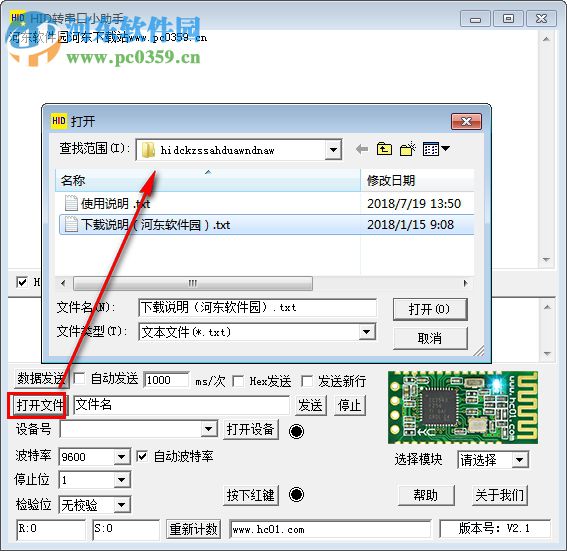Image resolution: width=567 pixels, height=551 pixels.
Task: Click the icon of 下载说明 file
Action: 71,225
